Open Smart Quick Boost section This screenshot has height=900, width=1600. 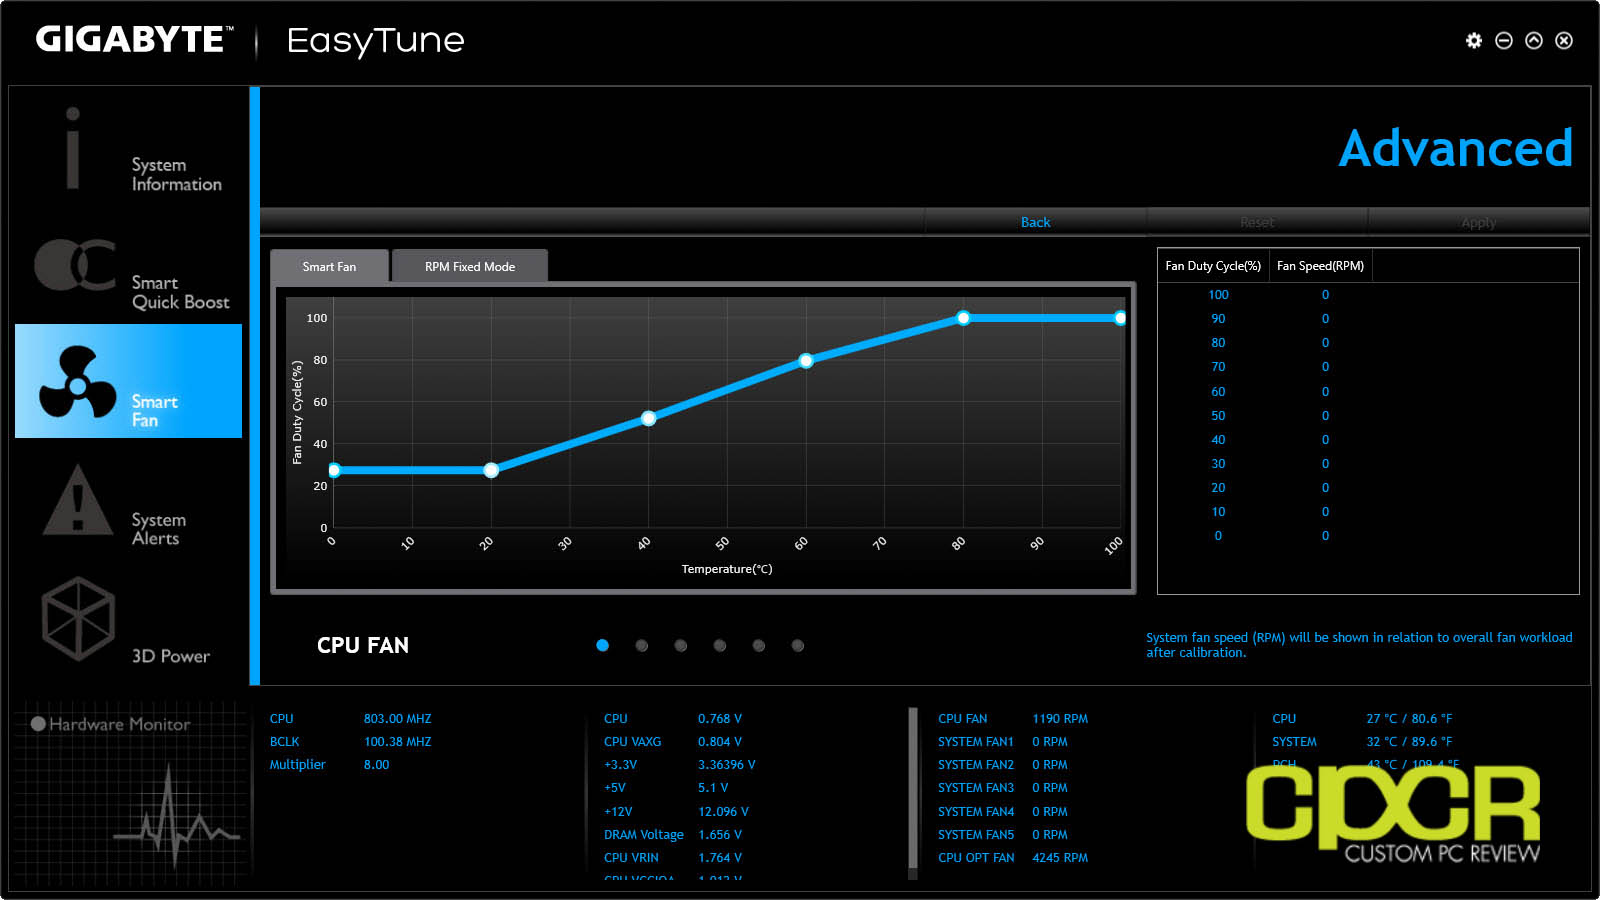128,268
